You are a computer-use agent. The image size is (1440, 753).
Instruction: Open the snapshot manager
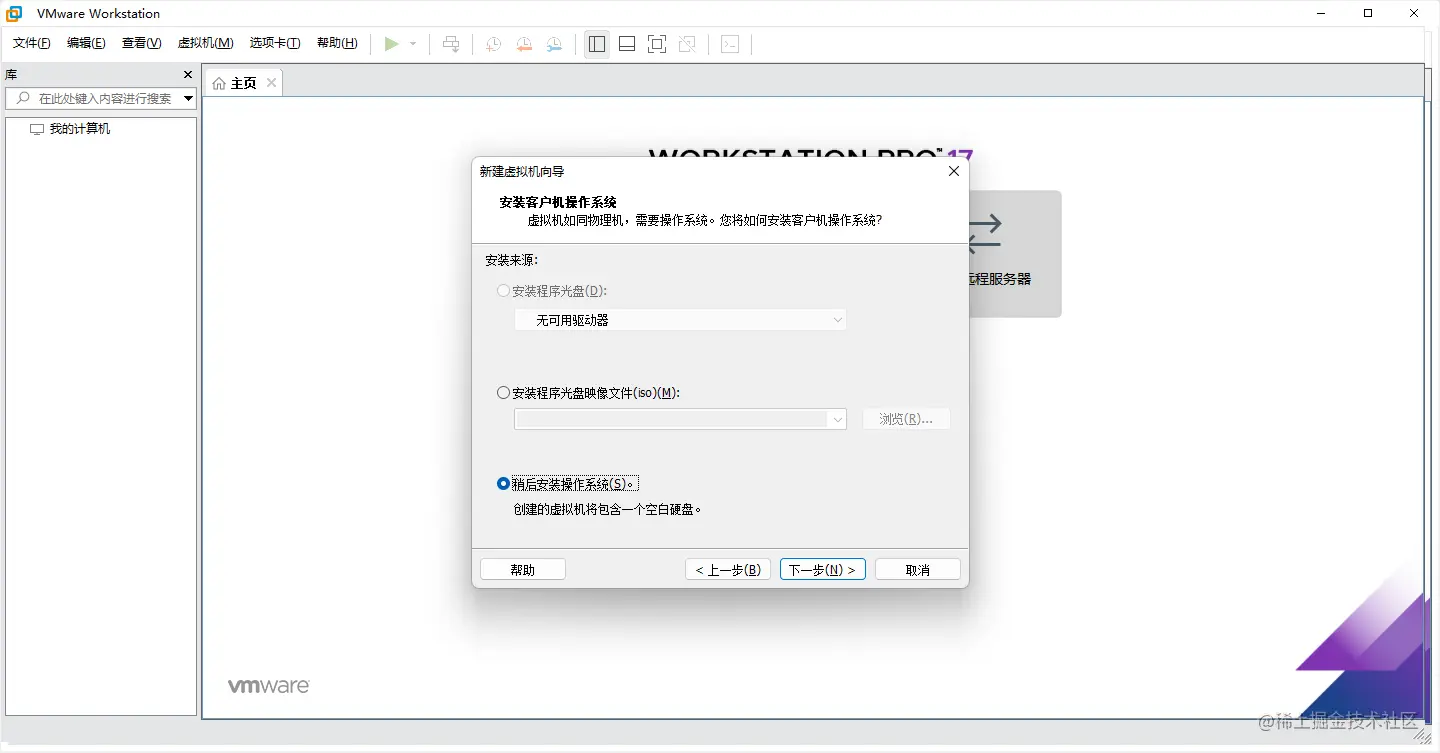[554, 43]
